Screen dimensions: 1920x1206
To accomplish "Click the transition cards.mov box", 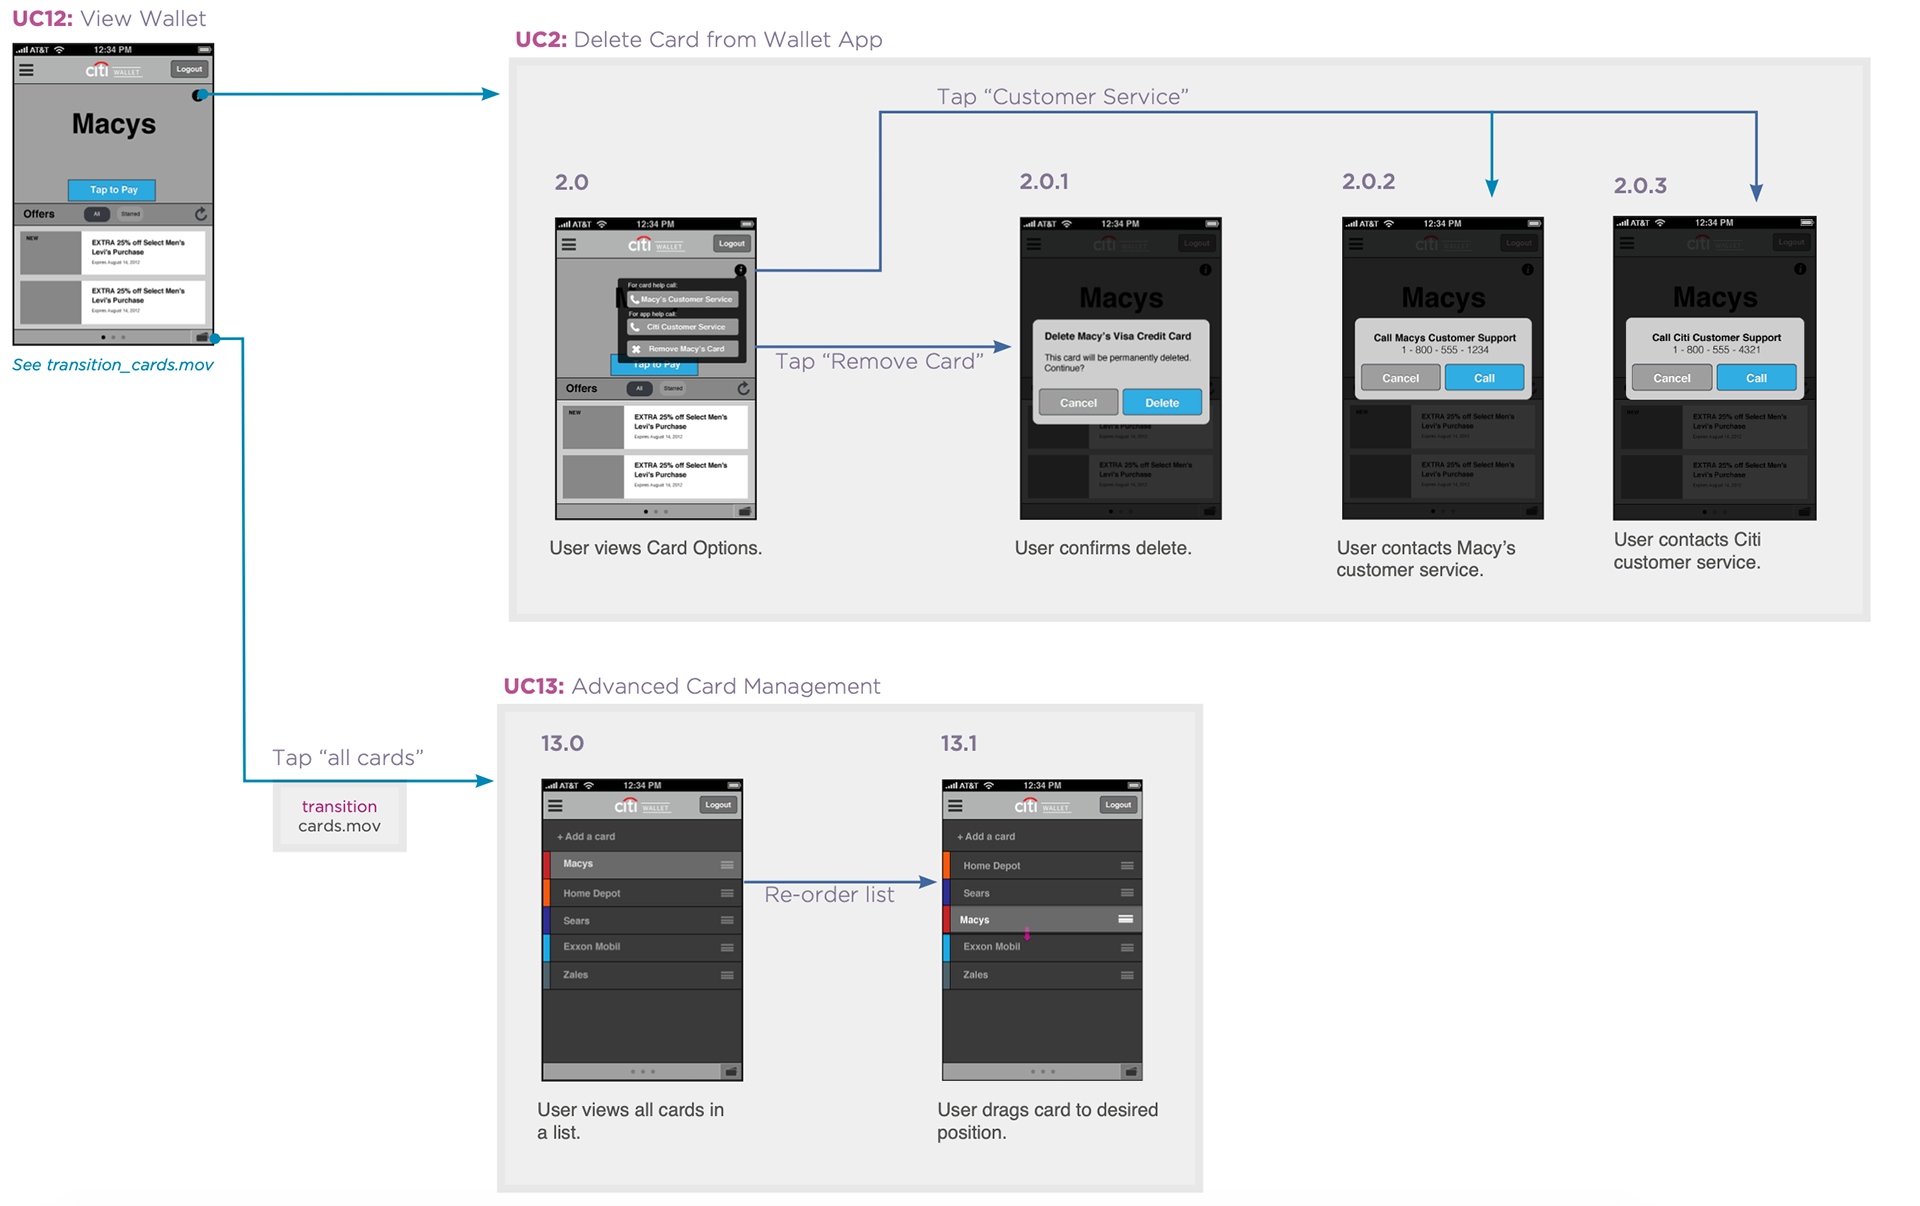I will (x=340, y=817).
